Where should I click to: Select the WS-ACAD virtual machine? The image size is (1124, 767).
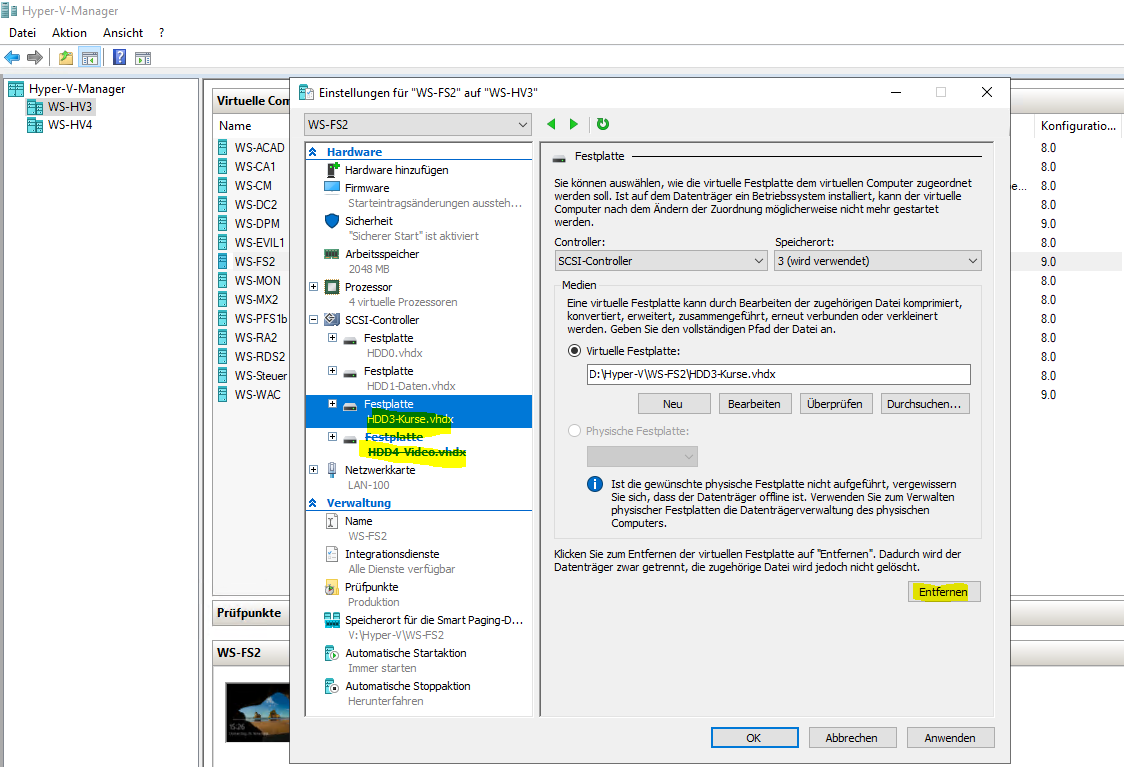point(259,148)
